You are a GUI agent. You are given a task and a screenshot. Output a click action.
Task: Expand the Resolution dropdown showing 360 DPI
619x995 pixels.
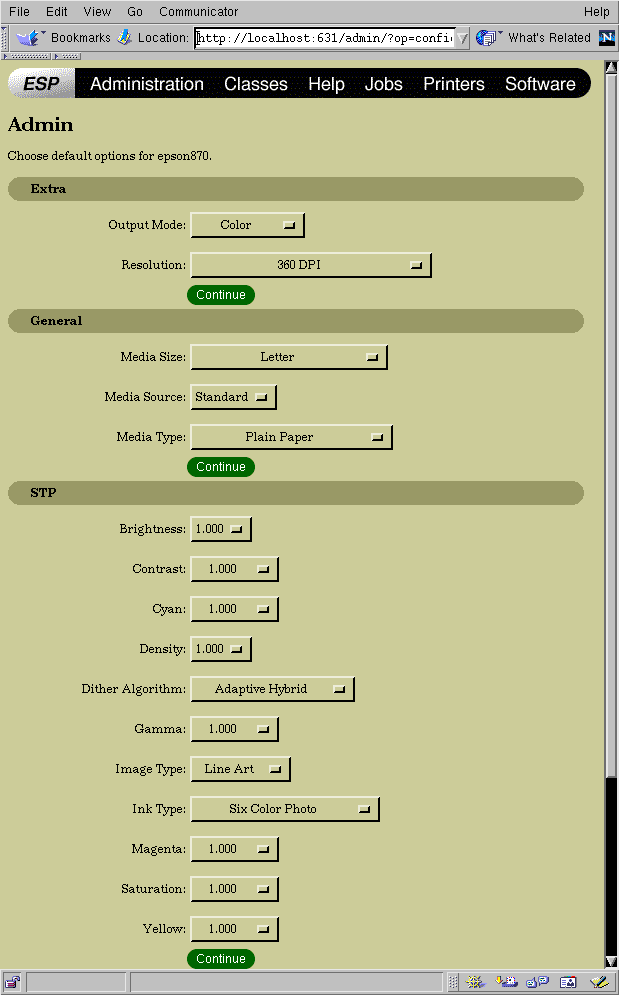click(310, 265)
